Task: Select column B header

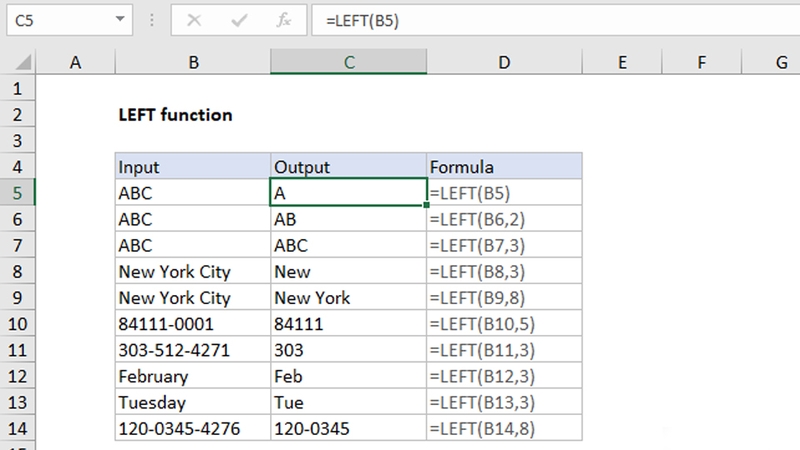Action: 193,62
